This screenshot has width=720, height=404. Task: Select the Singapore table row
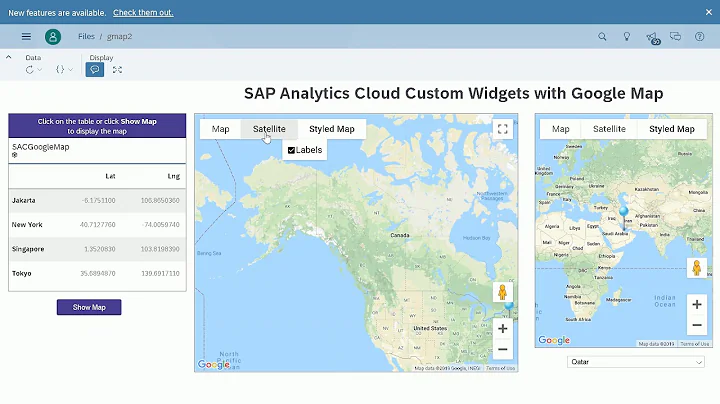(97, 249)
